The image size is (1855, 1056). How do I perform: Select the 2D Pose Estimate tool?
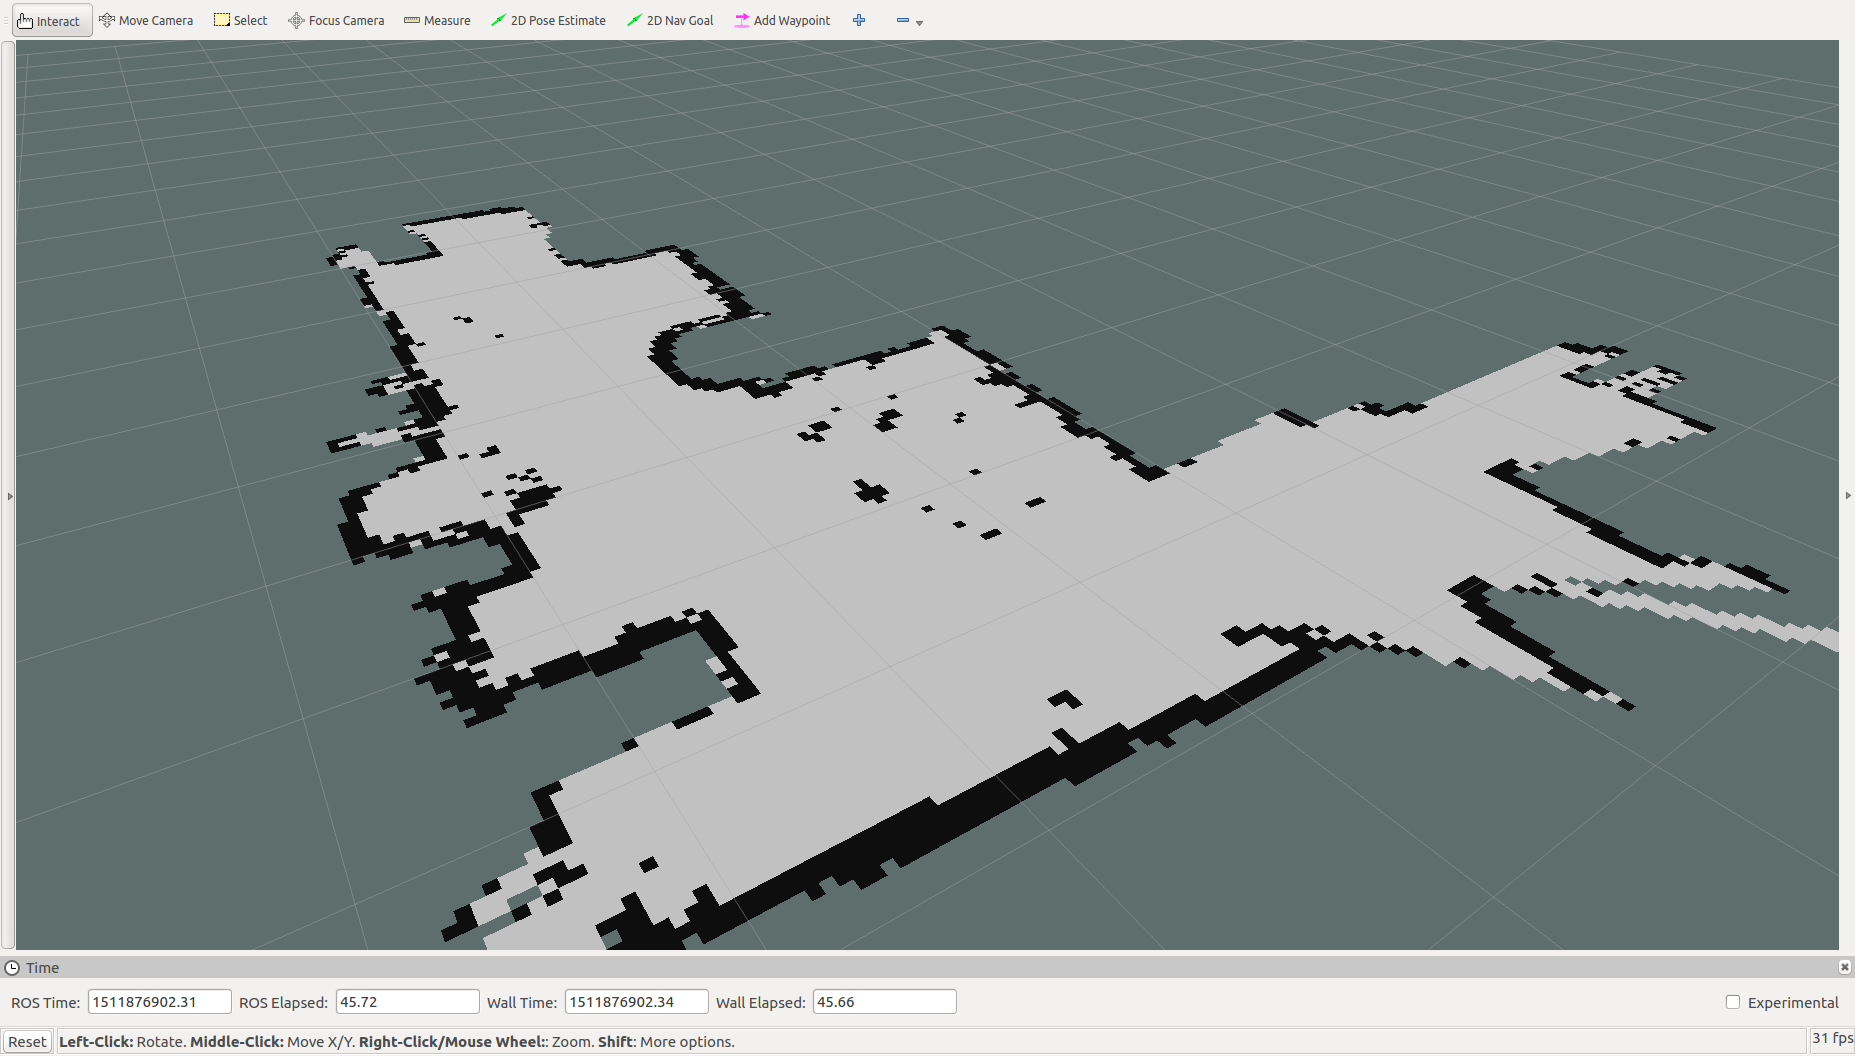(548, 20)
